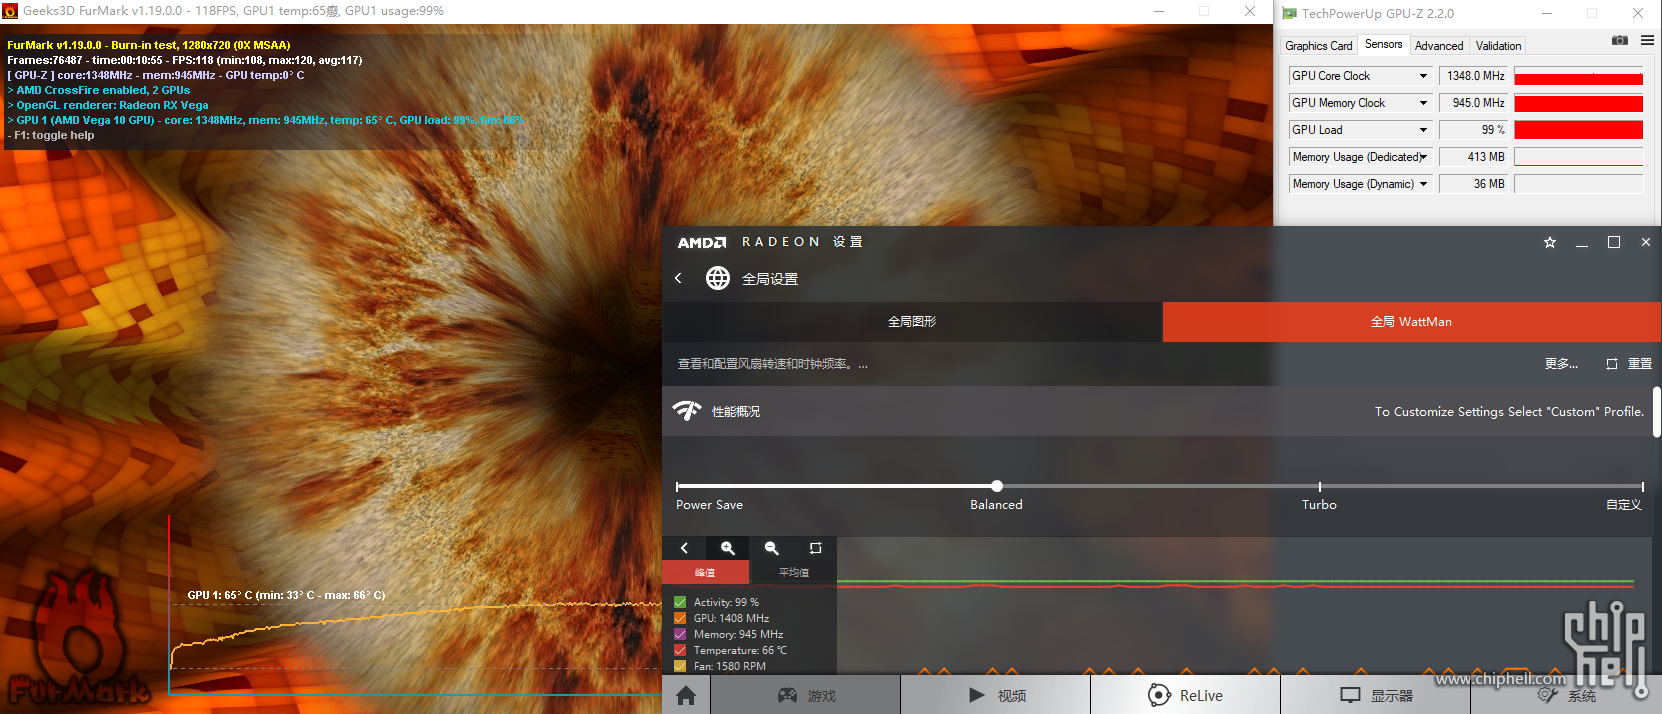The image size is (1662, 714).
Task: Click the FurMark GPU temperature graph label
Action: [286, 595]
